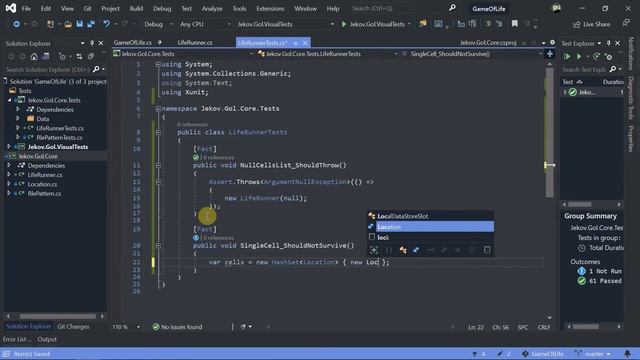Switch to the Git Changes tab
Screen dimensions: 640x360
[73, 327]
